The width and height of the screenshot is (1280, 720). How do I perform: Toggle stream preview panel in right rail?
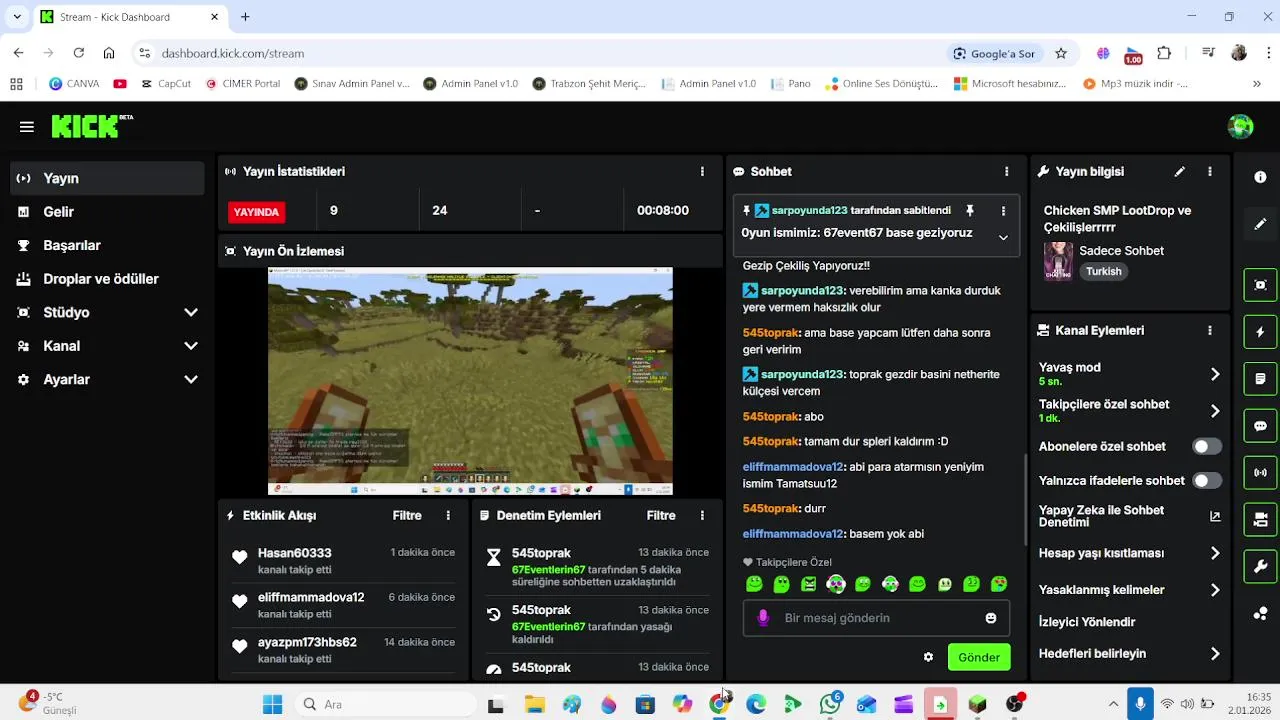tap(1260, 285)
